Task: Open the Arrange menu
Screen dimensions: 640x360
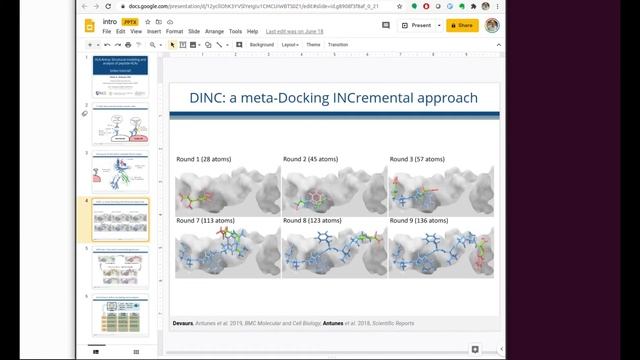Action: [214, 31]
